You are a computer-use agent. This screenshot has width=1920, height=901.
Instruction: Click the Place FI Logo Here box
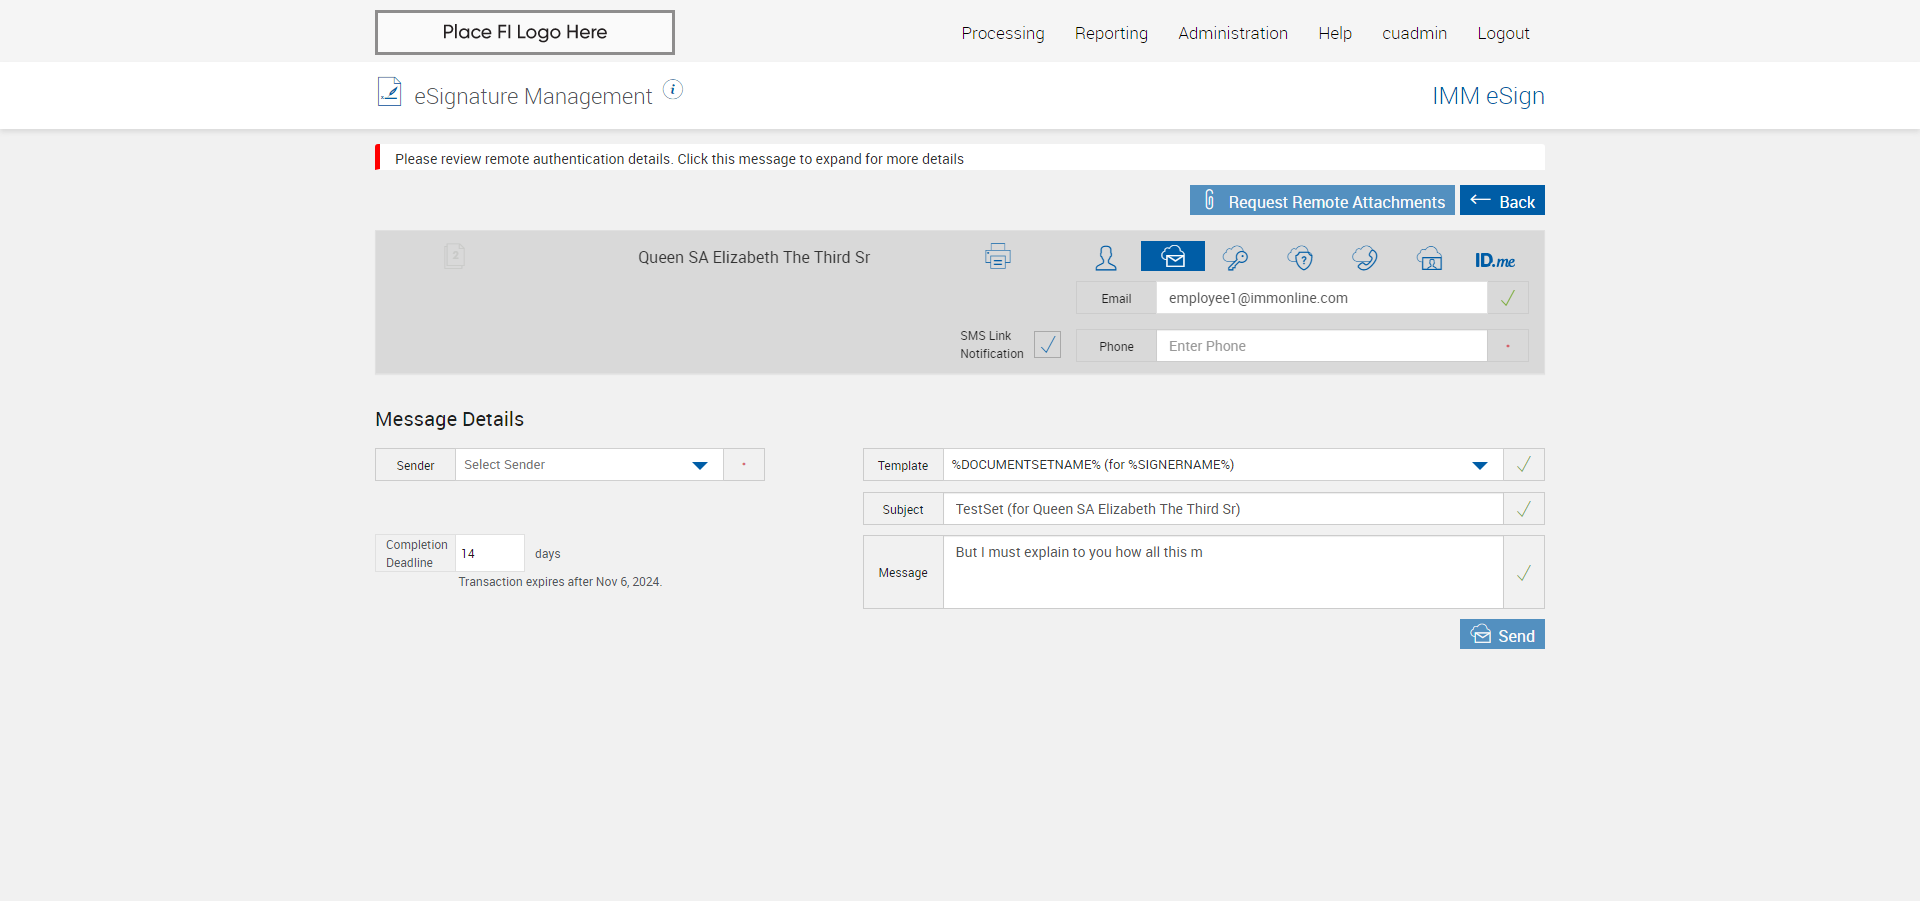pyautogui.click(x=525, y=32)
